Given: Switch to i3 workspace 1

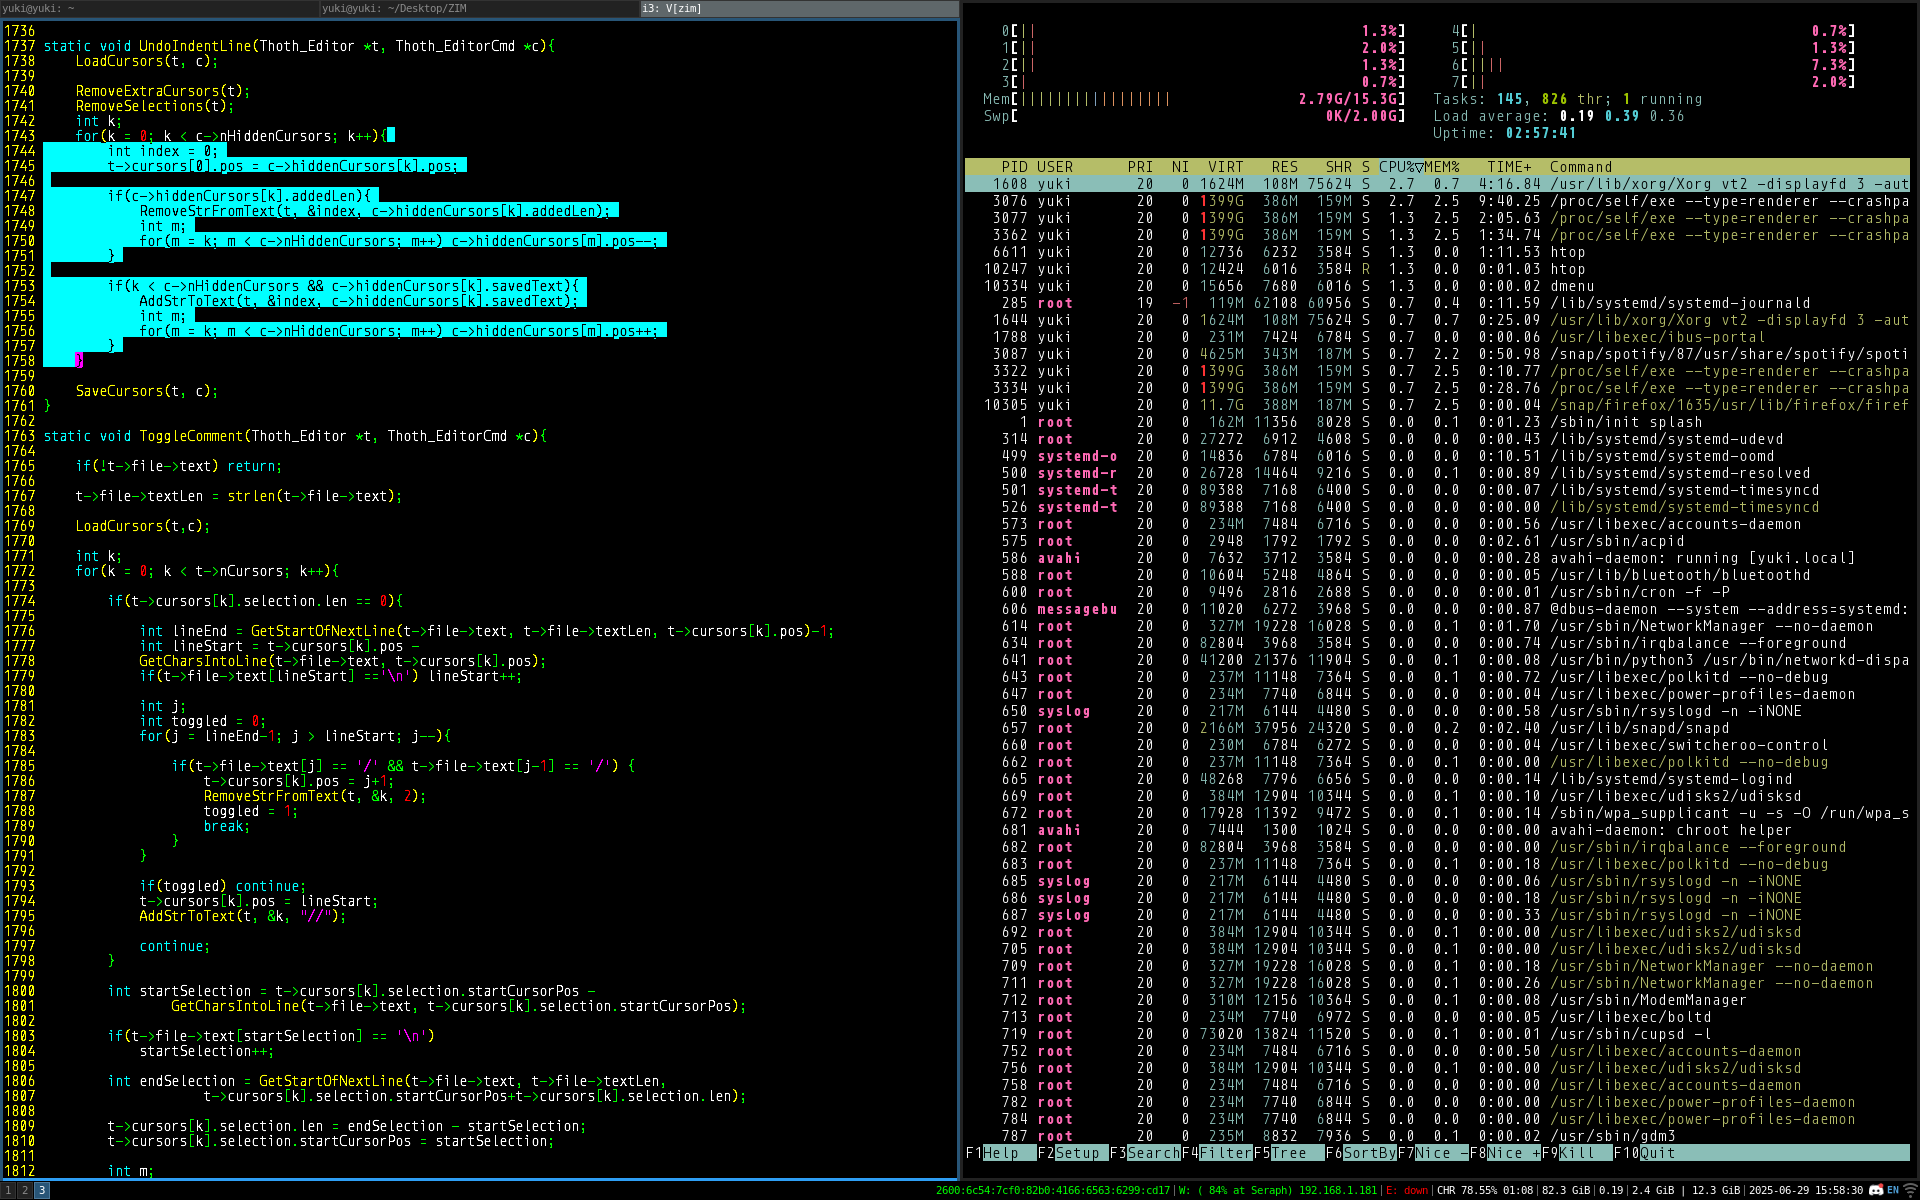Looking at the screenshot, I should [8, 1190].
